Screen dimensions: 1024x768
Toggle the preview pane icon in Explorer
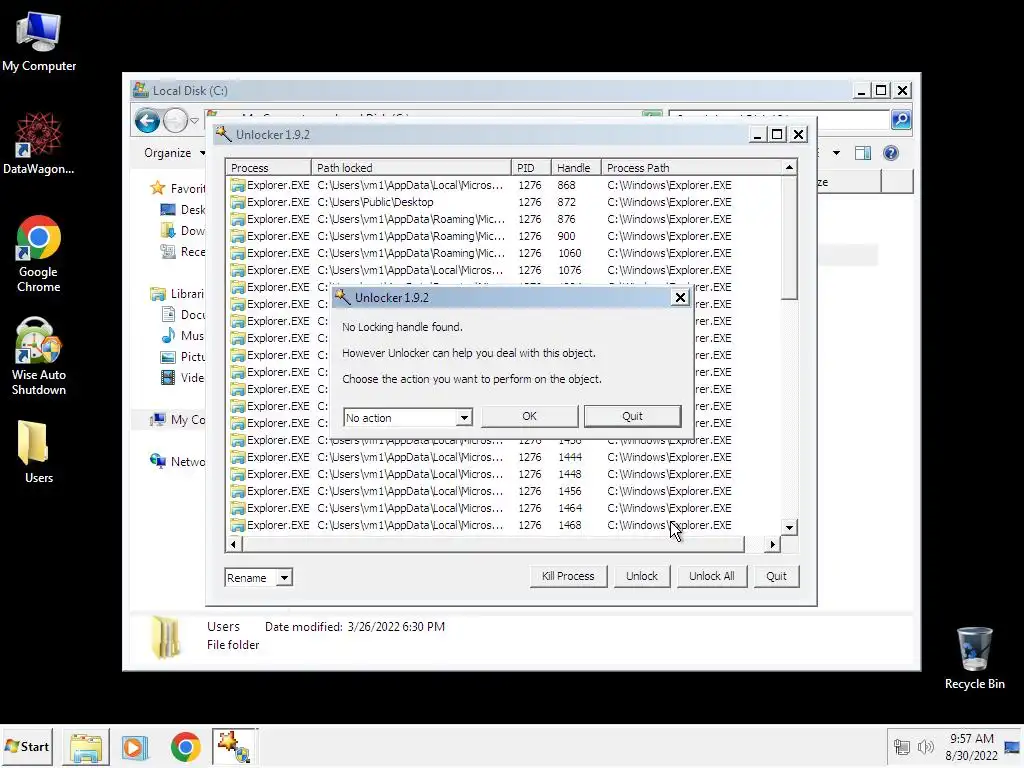863,153
